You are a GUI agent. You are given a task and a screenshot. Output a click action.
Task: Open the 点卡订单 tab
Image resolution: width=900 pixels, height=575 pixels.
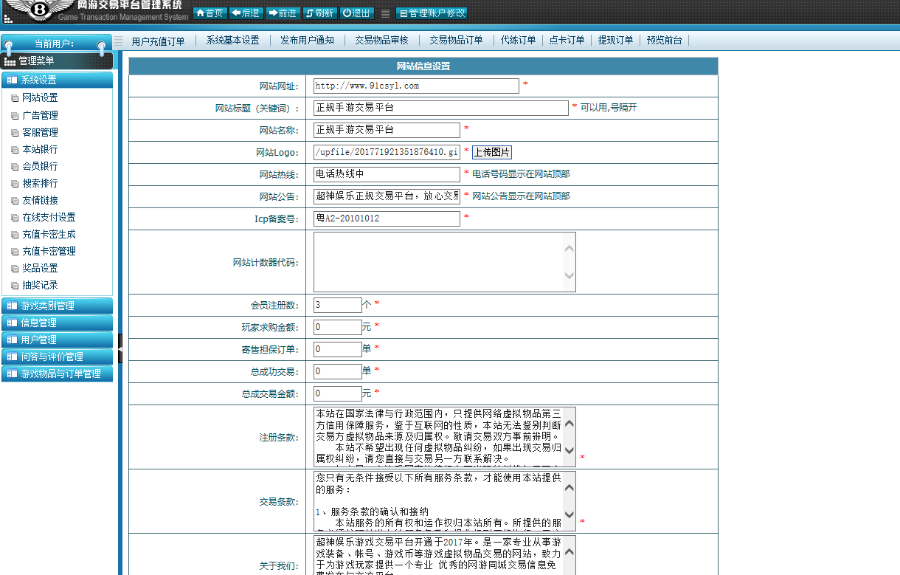pyautogui.click(x=567, y=40)
